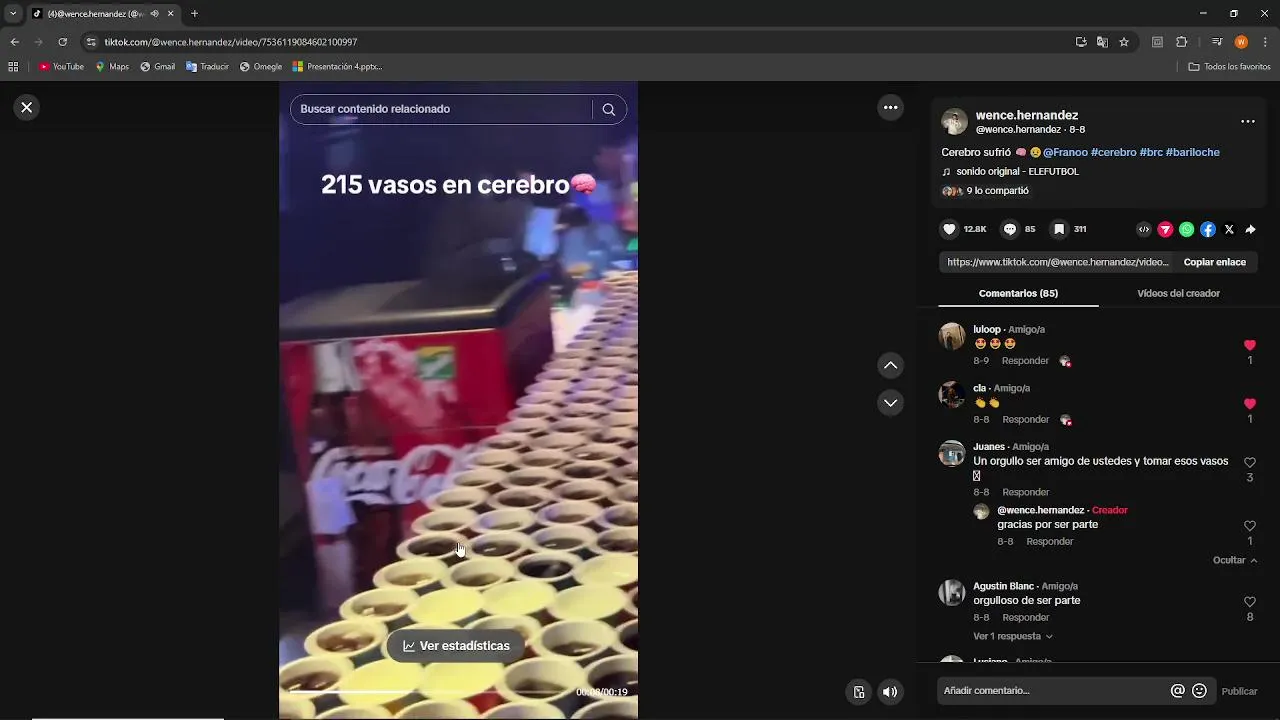
Task: Open emoji picker in comment box
Action: pyautogui.click(x=1199, y=691)
